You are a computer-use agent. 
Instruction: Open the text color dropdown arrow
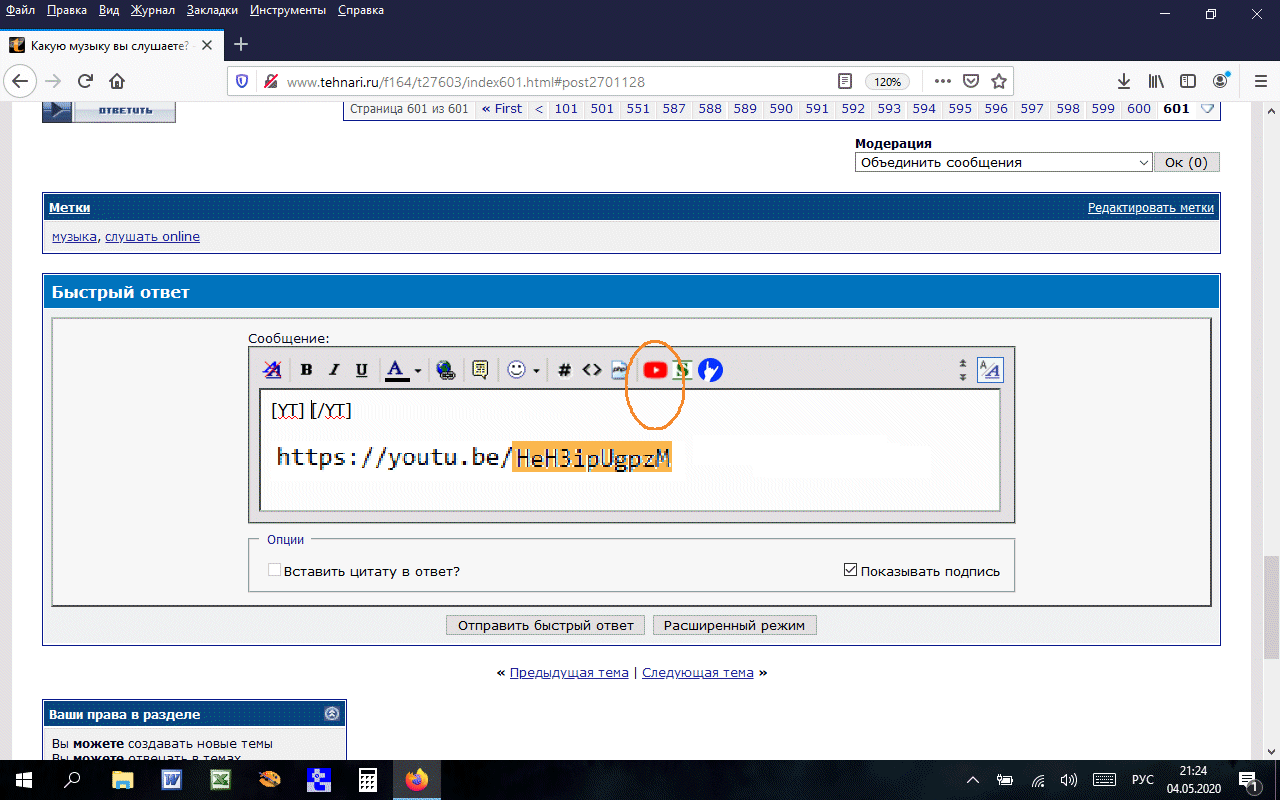418,371
